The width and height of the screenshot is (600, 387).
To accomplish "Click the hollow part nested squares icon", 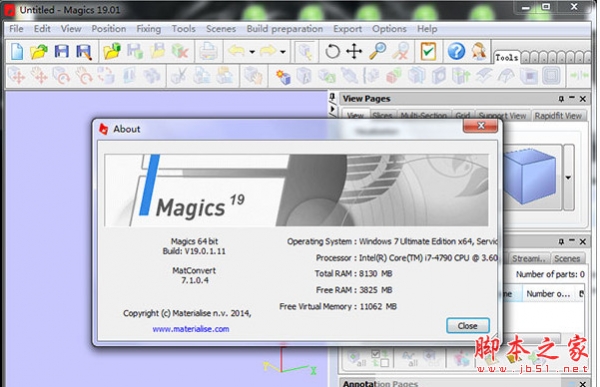I will click(551, 75).
